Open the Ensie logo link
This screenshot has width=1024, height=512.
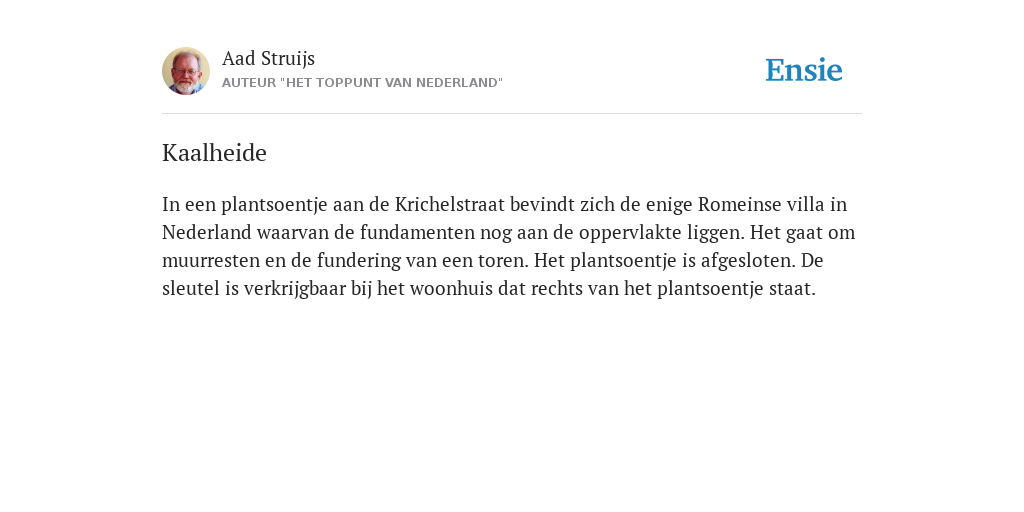click(804, 70)
